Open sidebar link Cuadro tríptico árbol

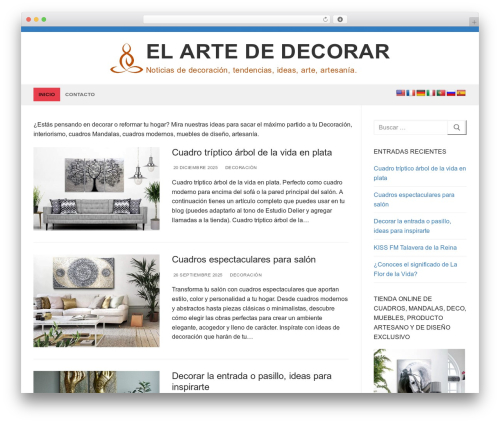420,173
